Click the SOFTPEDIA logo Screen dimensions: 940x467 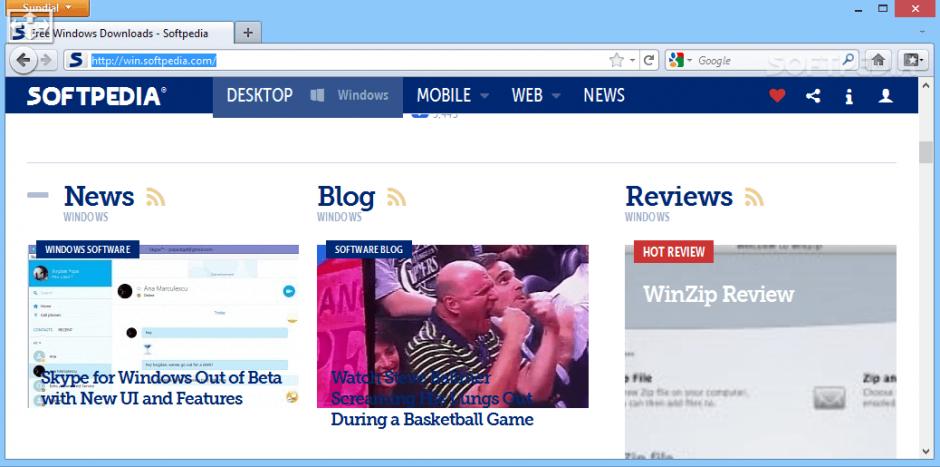click(97, 96)
